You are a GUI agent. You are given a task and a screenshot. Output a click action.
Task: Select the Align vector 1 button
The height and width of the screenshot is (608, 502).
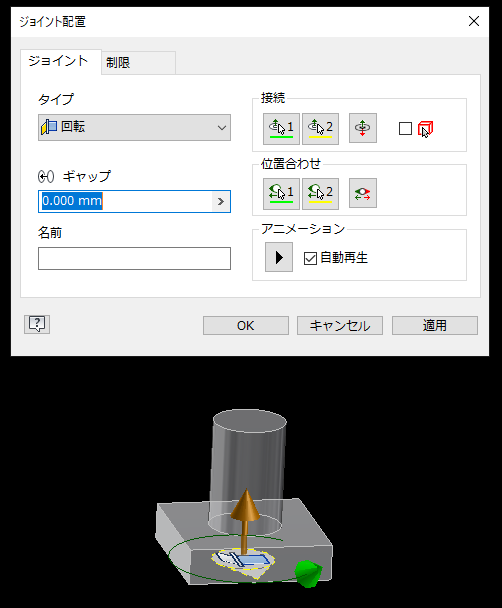[281, 193]
